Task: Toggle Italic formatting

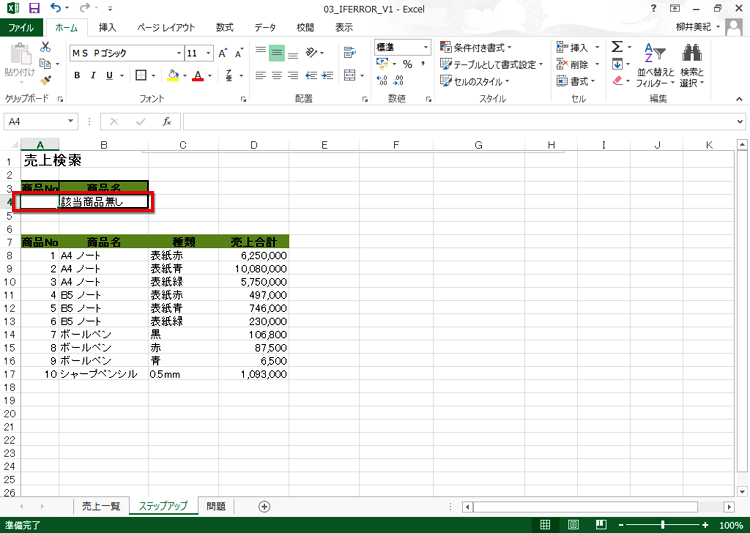Action: (93, 76)
